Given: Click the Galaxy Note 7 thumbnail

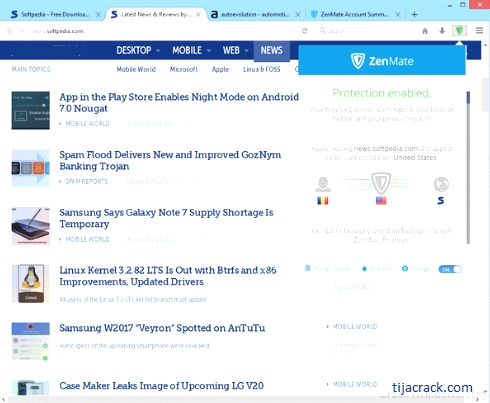Looking at the screenshot, I should (31, 226).
